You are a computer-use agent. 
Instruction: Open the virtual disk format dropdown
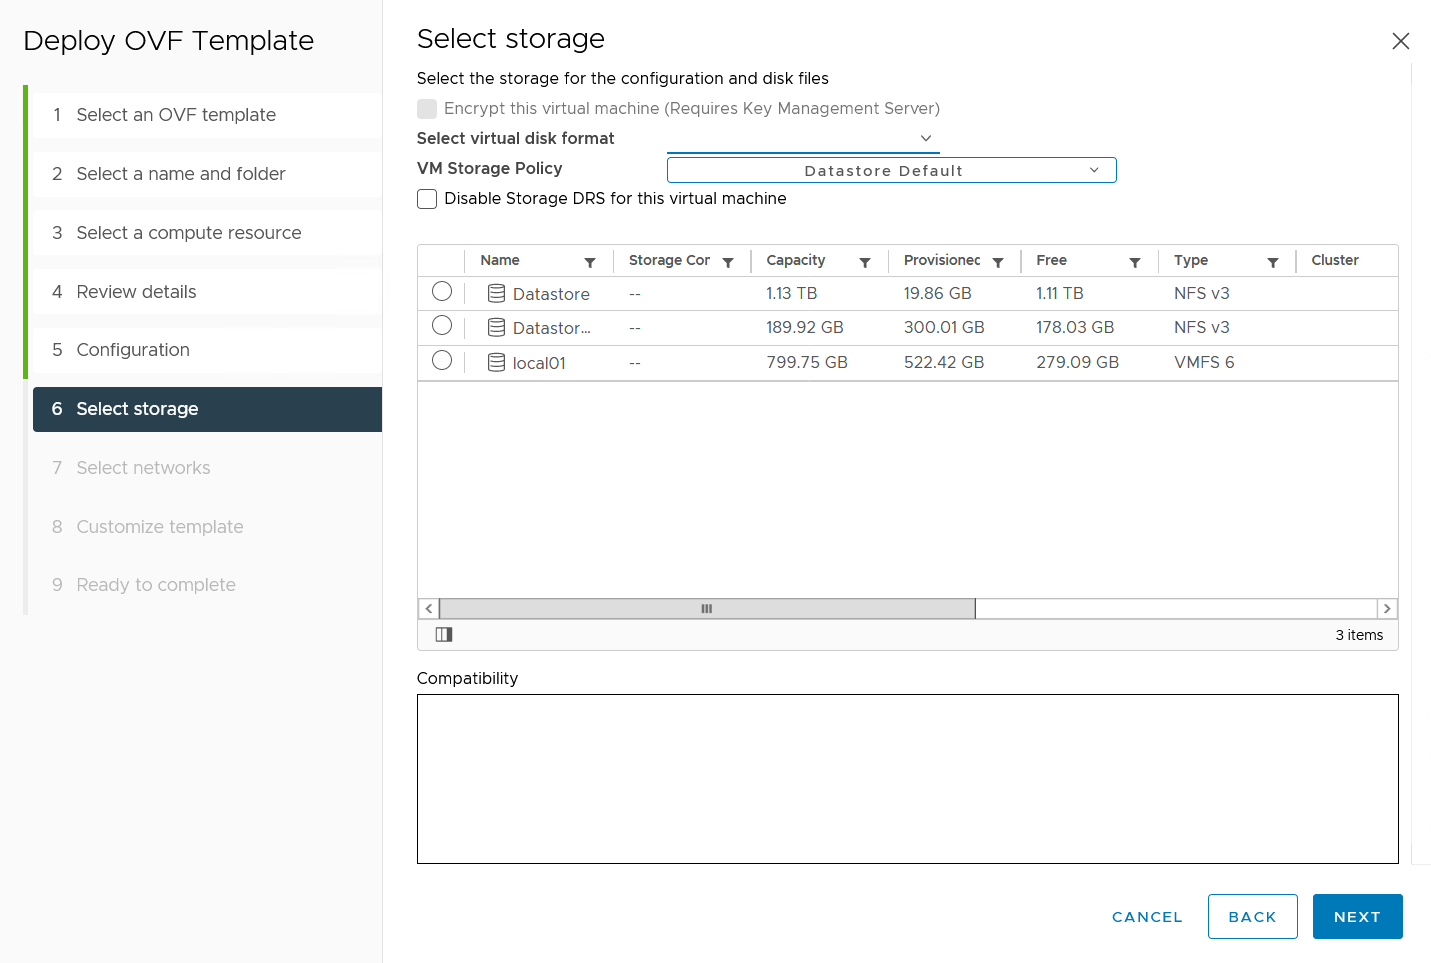[803, 139]
